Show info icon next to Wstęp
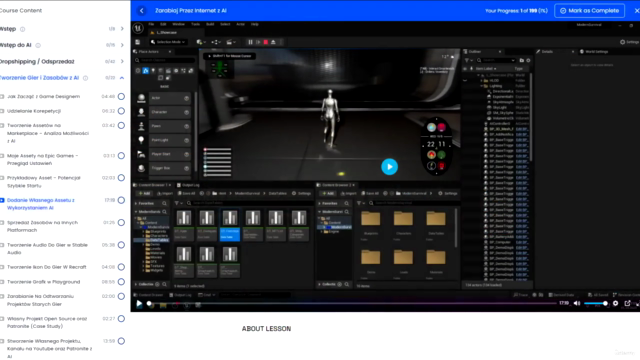Viewport: 640px width, 360px height. [22, 29]
